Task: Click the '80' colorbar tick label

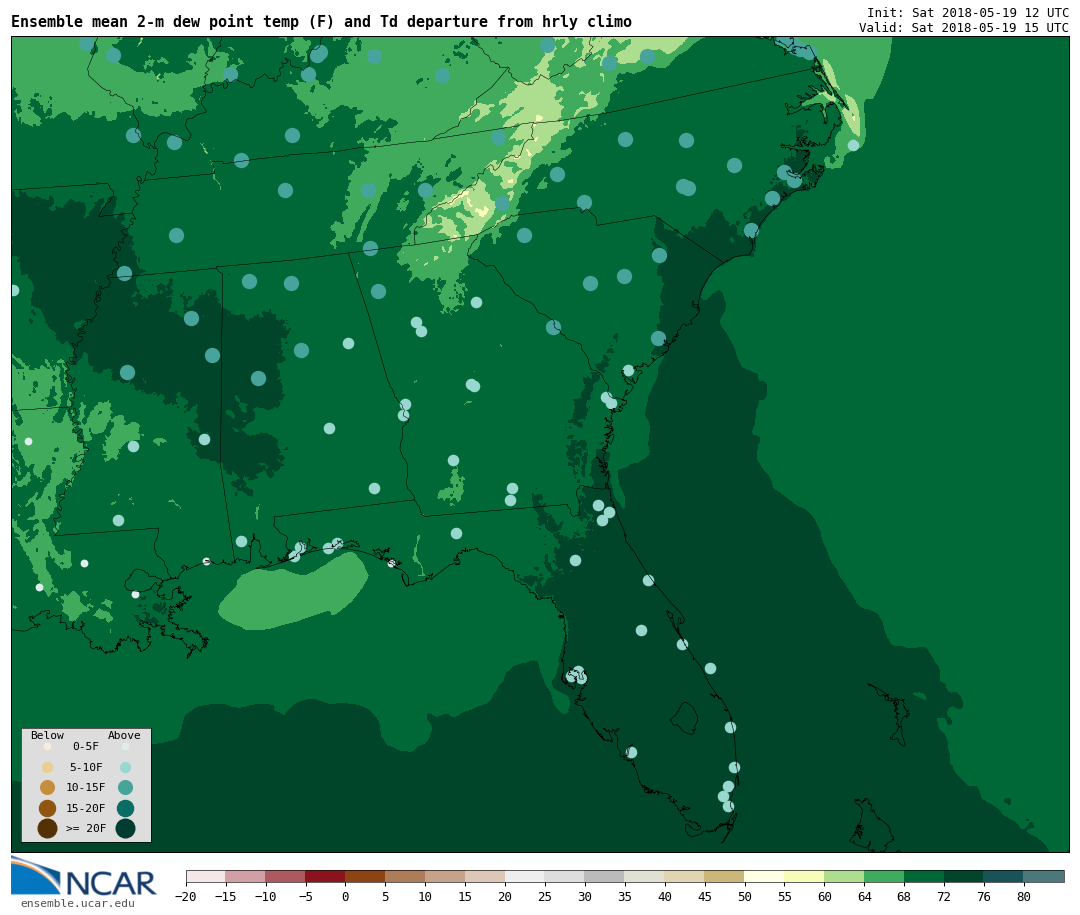Action: click(x=1024, y=896)
